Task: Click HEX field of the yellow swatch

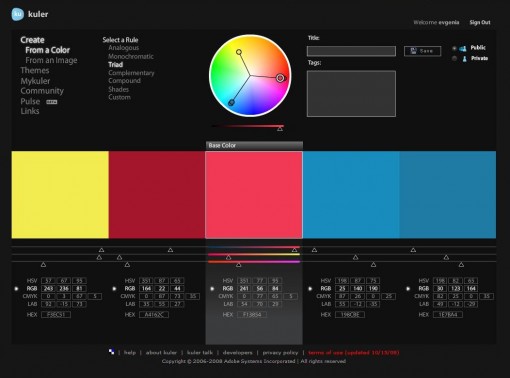Action: point(56,315)
